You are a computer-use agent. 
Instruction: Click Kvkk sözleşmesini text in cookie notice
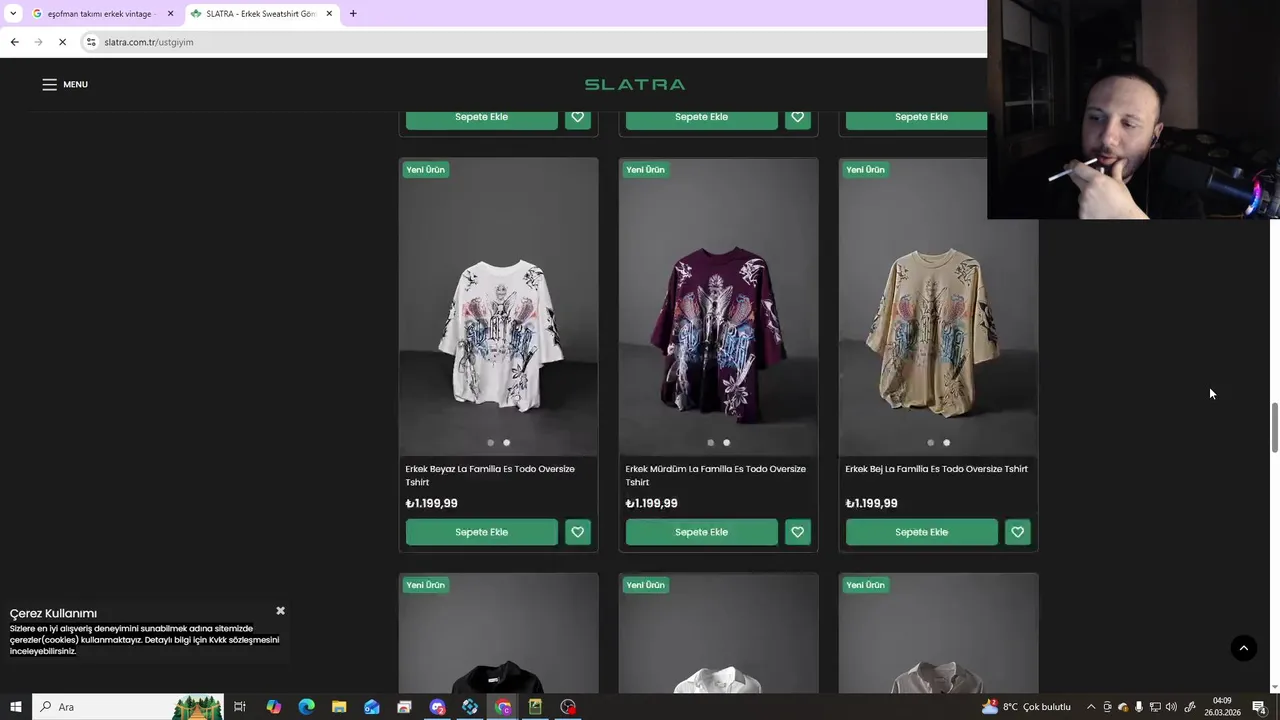click(244, 640)
